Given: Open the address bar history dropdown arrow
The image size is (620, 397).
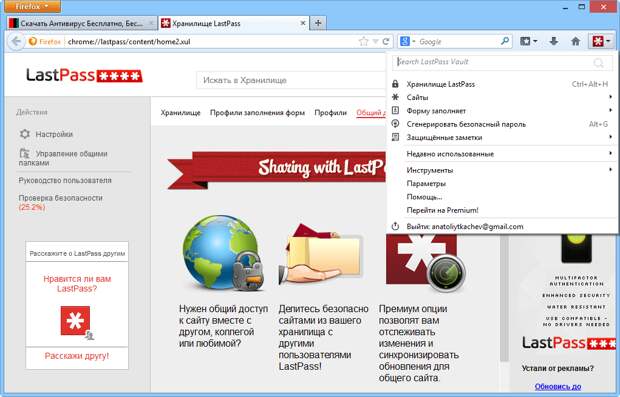Looking at the screenshot, I should point(376,42).
